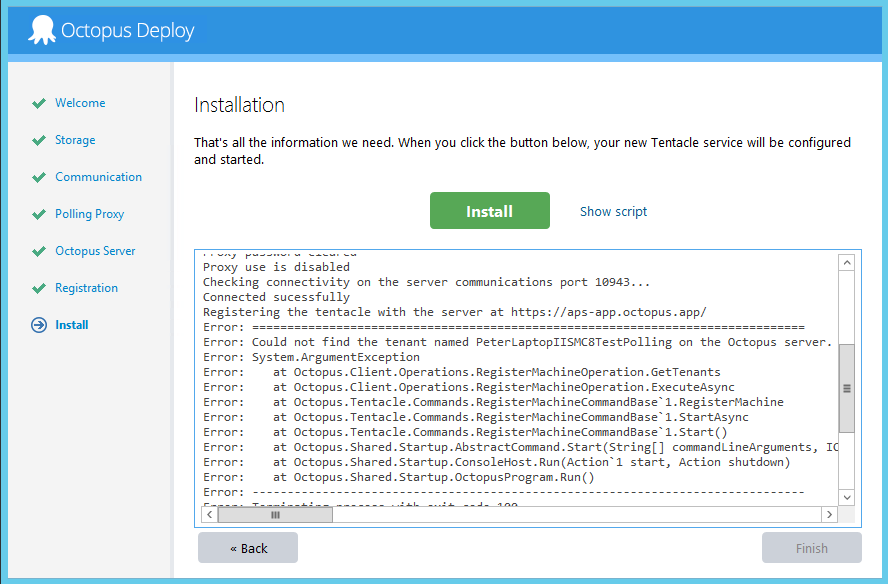Click the Welcome step checkmark icon

coord(39,103)
